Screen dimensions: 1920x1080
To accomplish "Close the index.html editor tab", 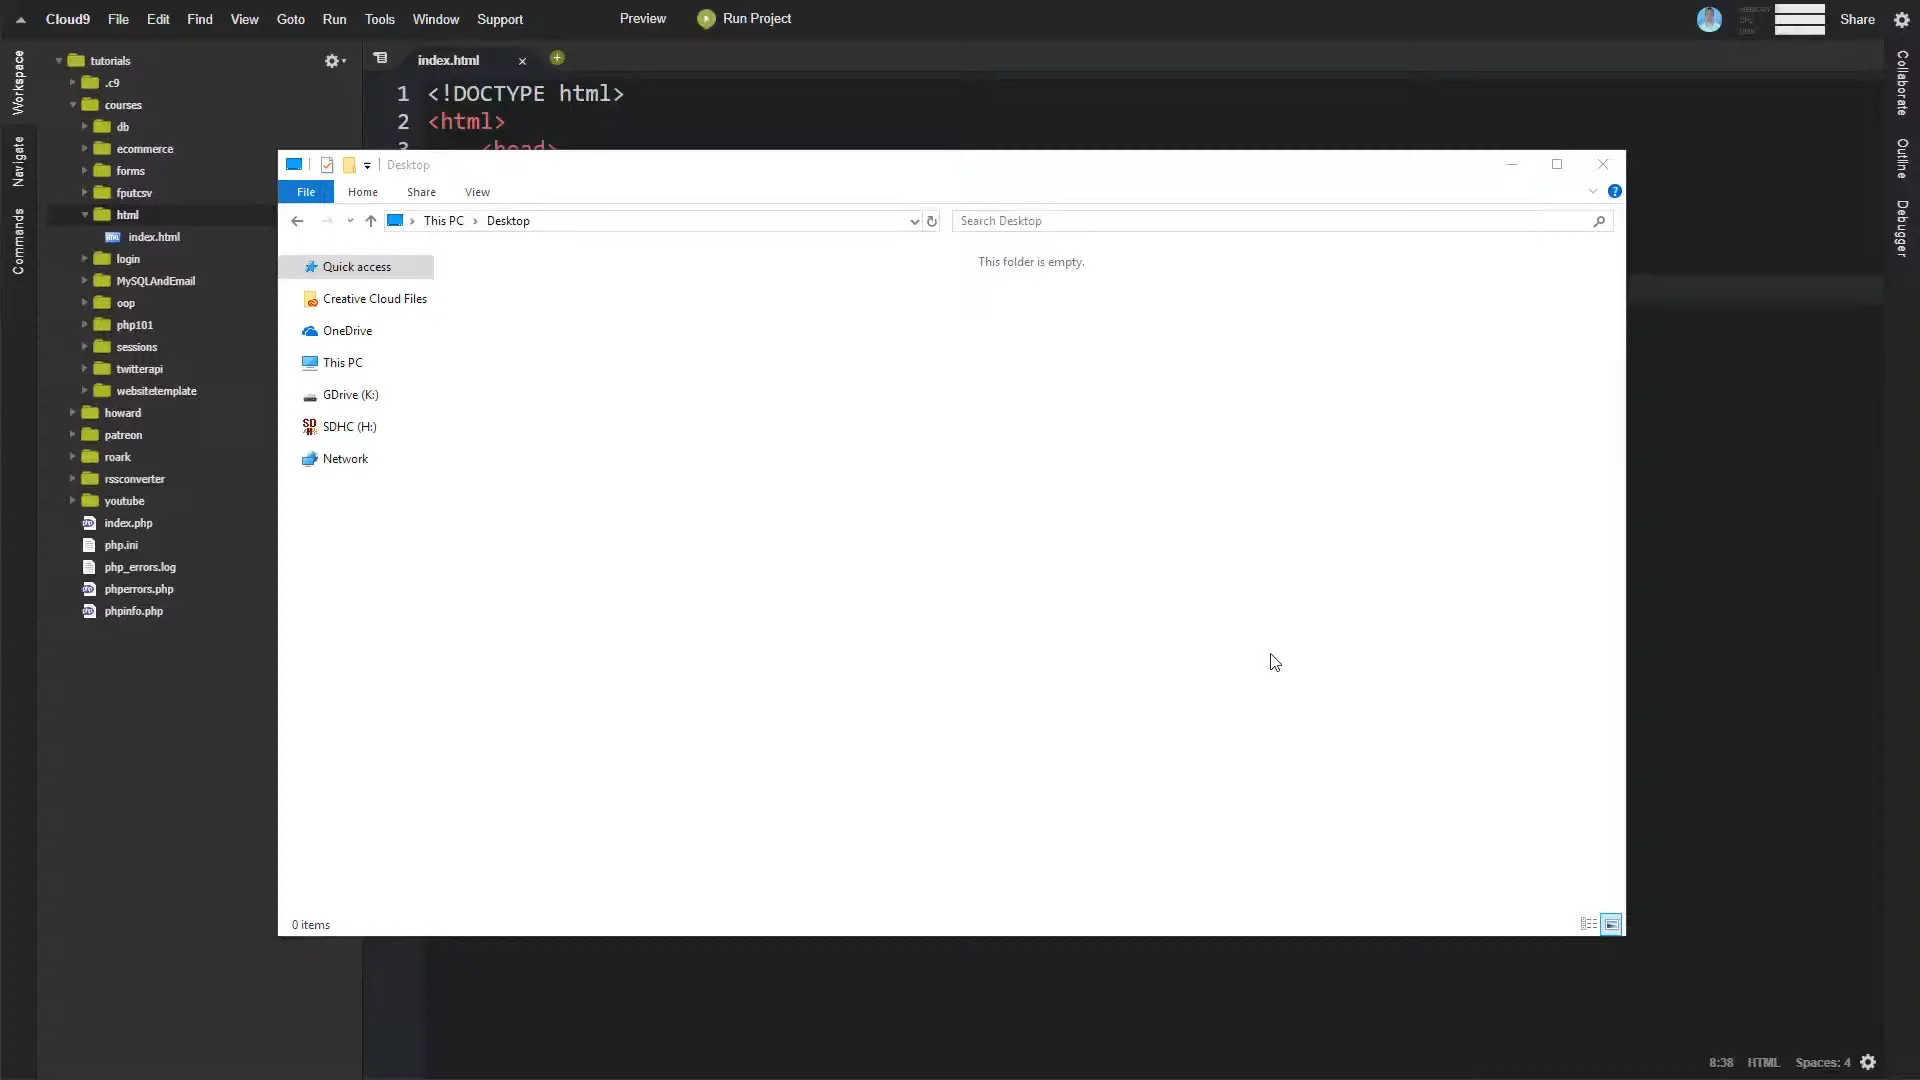I will click(522, 61).
